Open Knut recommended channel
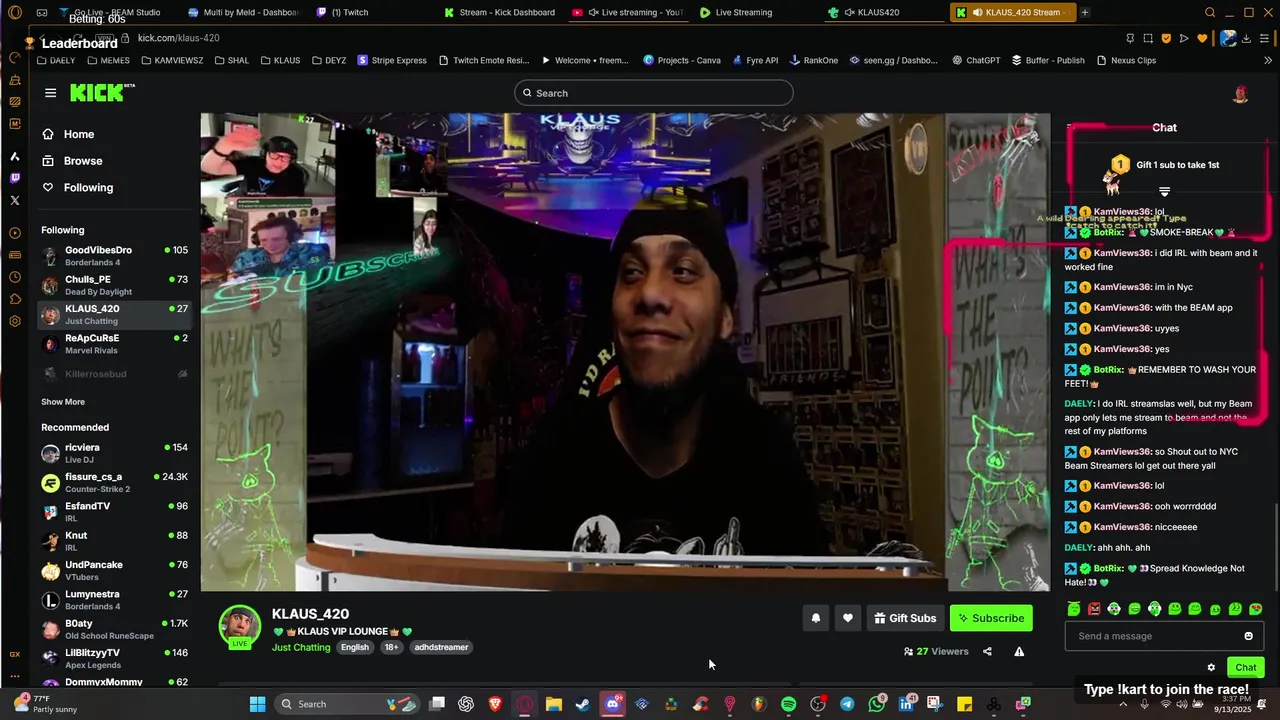 click(114, 541)
